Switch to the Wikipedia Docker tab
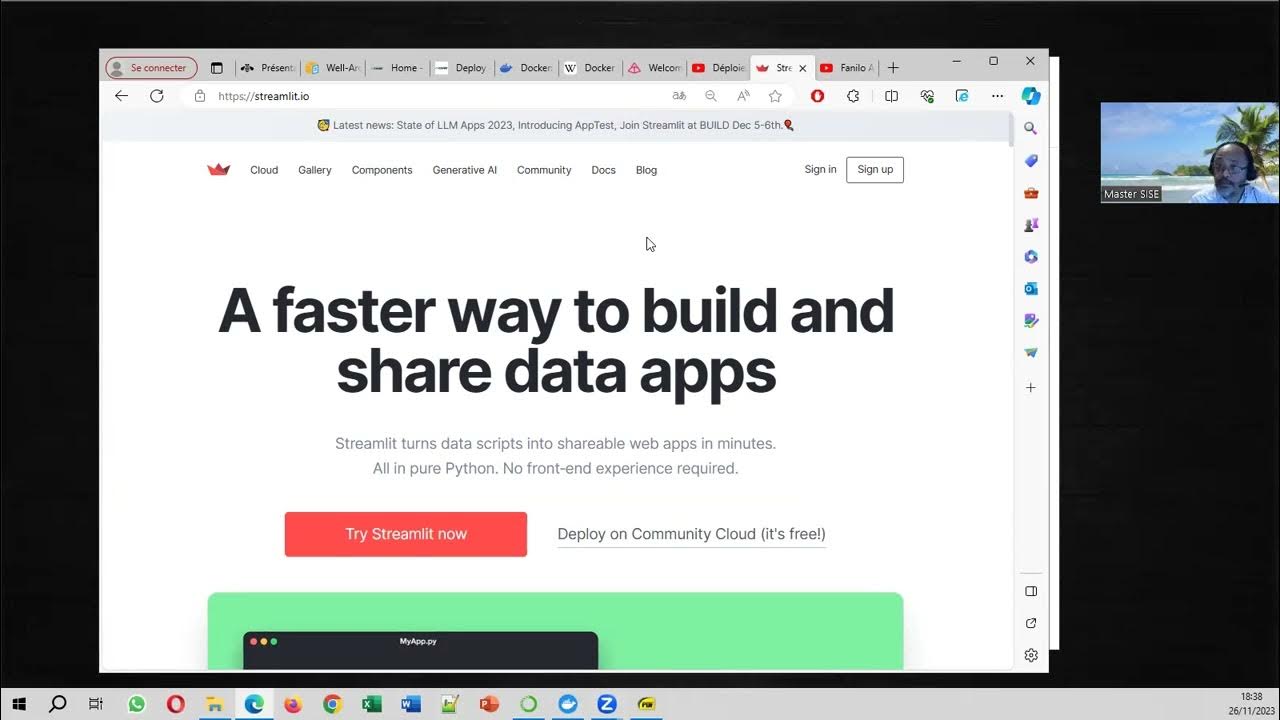Image resolution: width=1280 pixels, height=720 pixels. click(x=590, y=68)
